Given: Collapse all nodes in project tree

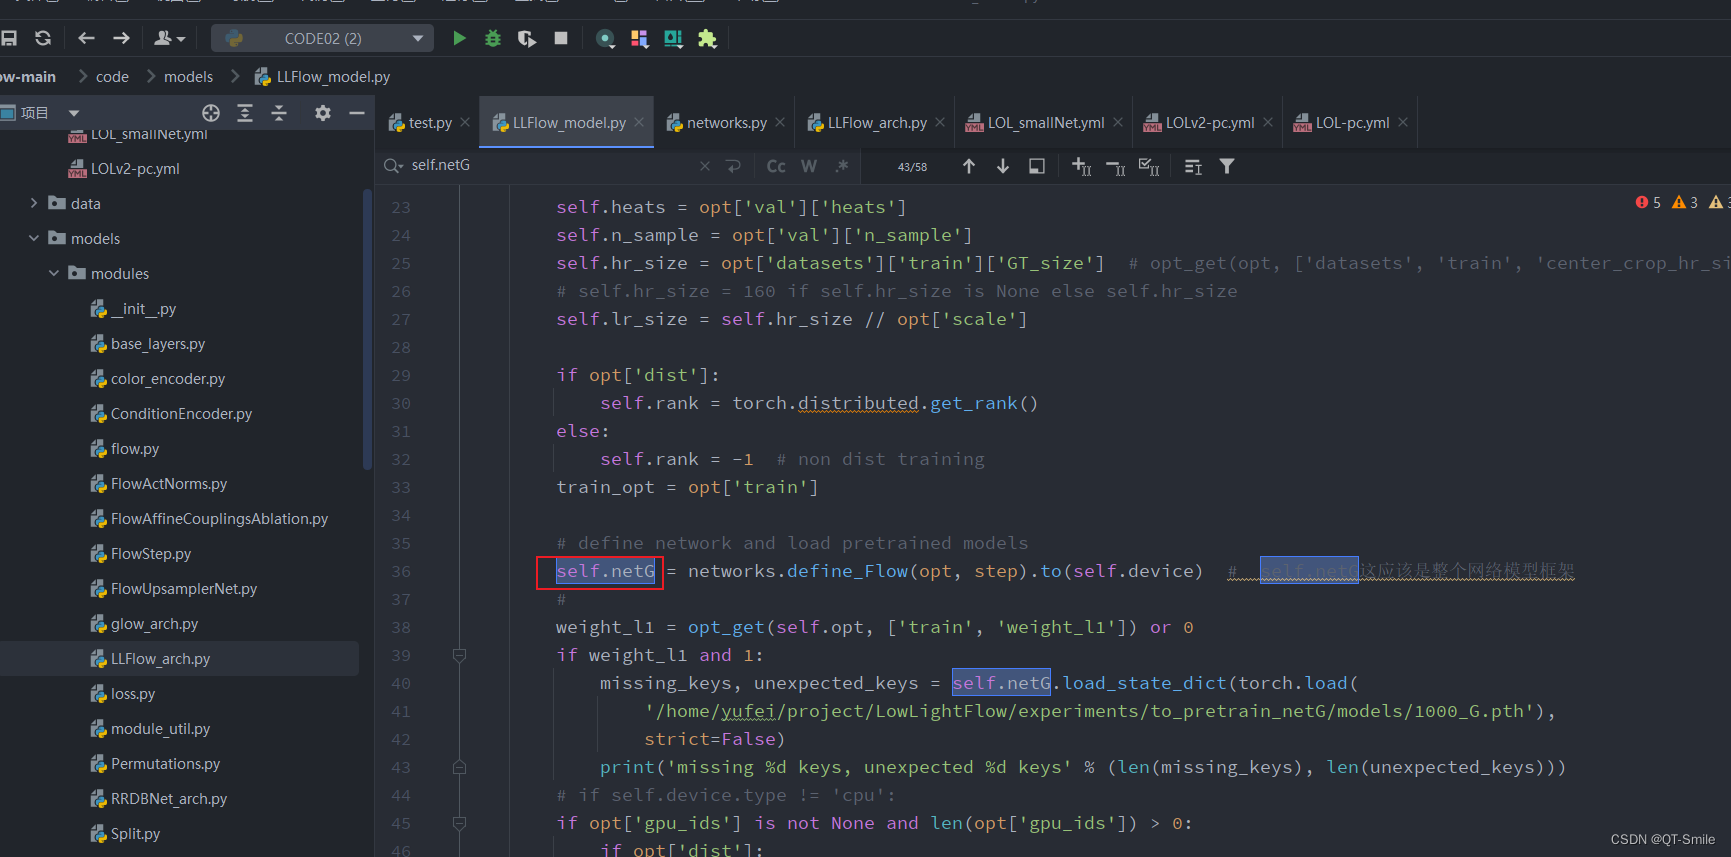Looking at the screenshot, I should [279, 113].
